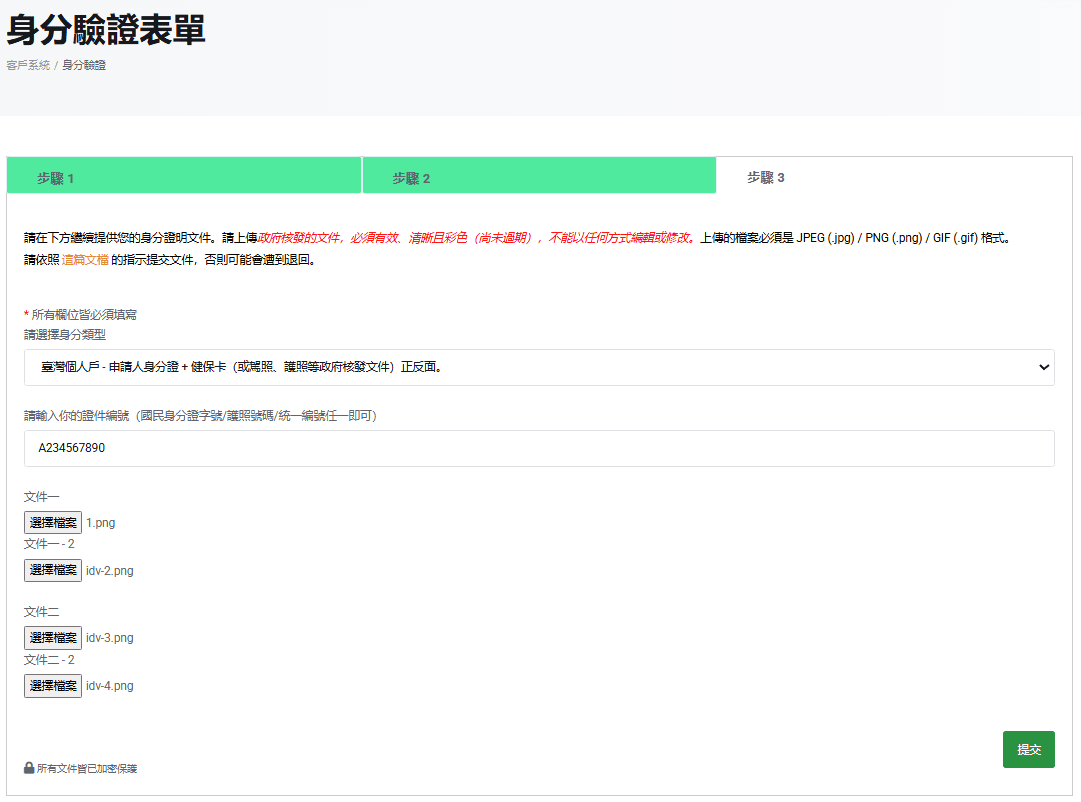Focus the 證件編號 input field

click(x=539, y=448)
